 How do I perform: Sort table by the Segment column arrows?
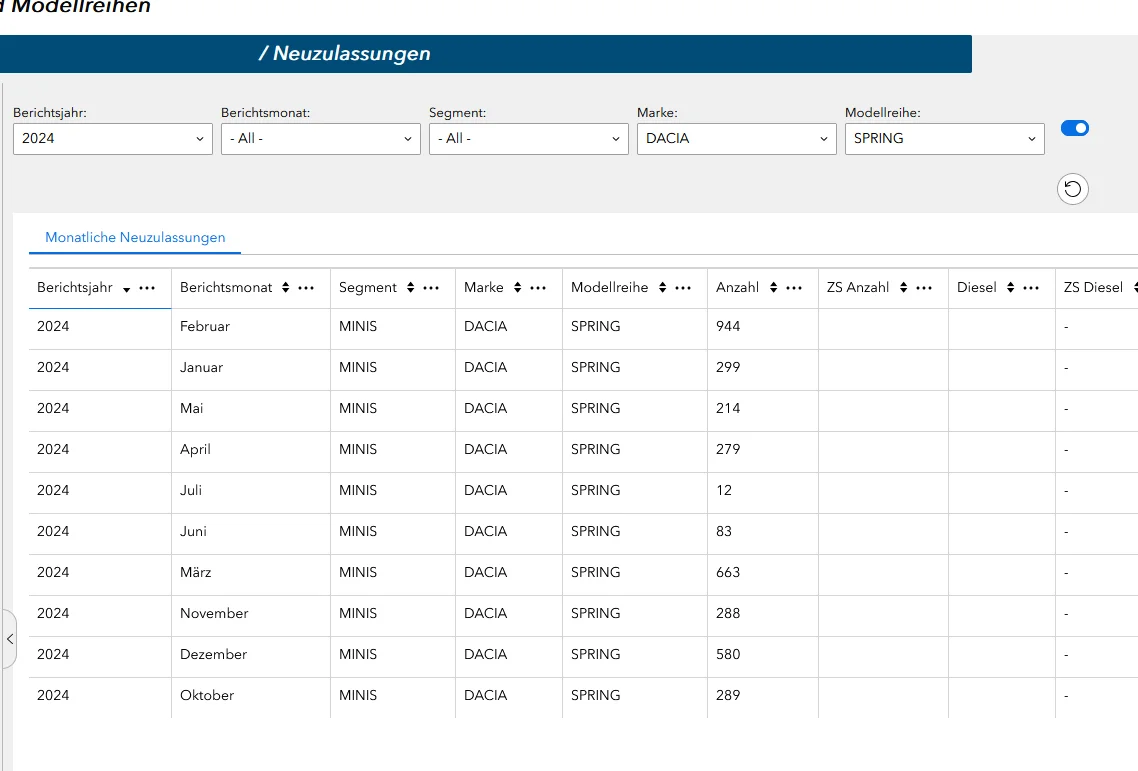(x=410, y=288)
